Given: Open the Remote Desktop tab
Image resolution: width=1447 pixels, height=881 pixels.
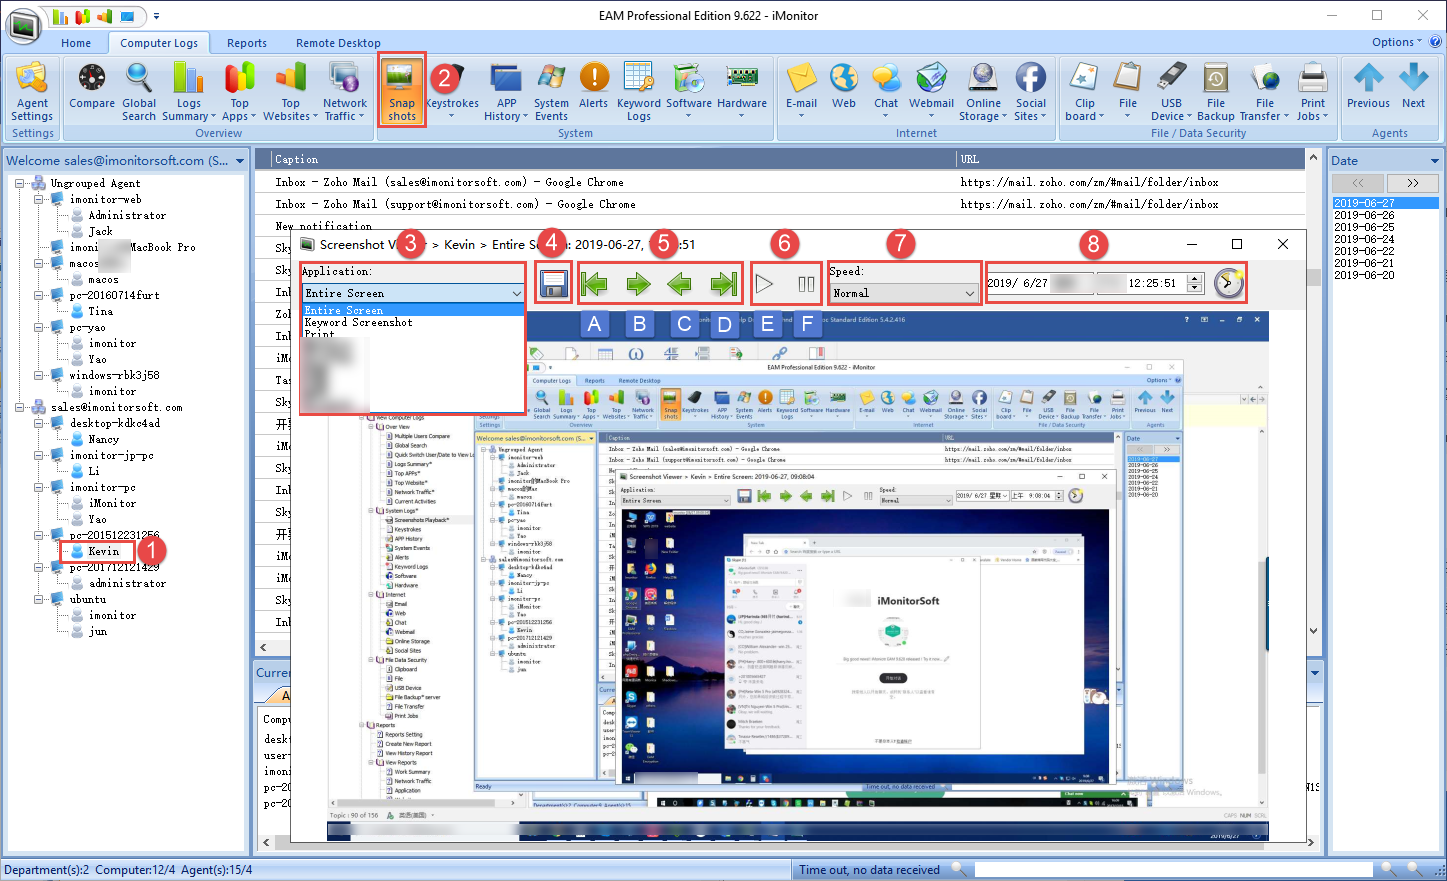Looking at the screenshot, I should coord(338,43).
